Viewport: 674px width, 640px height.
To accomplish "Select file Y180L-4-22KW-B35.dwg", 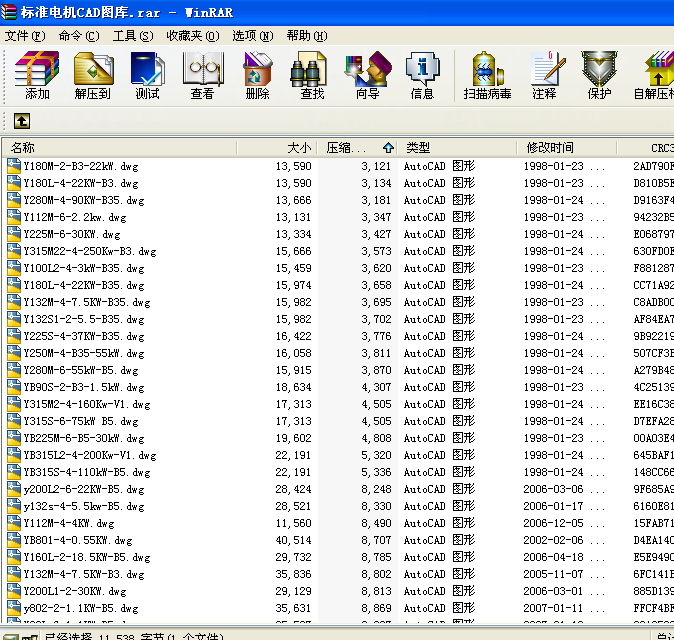I will [x=84, y=285].
